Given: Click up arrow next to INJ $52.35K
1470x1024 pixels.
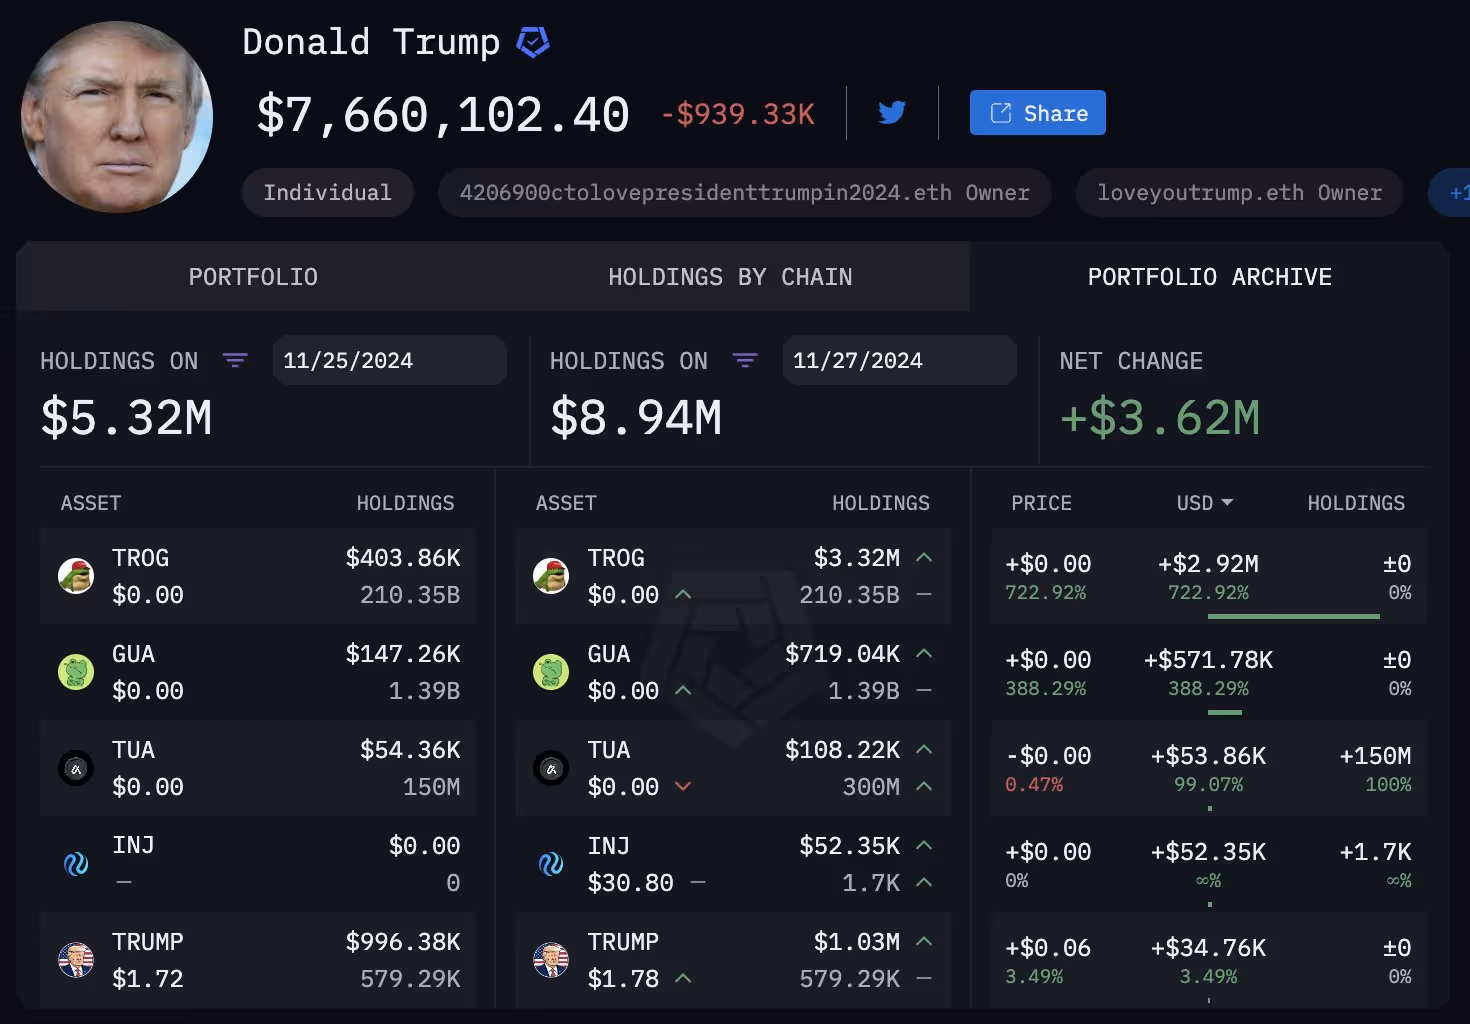Looking at the screenshot, I should tap(924, 845).
